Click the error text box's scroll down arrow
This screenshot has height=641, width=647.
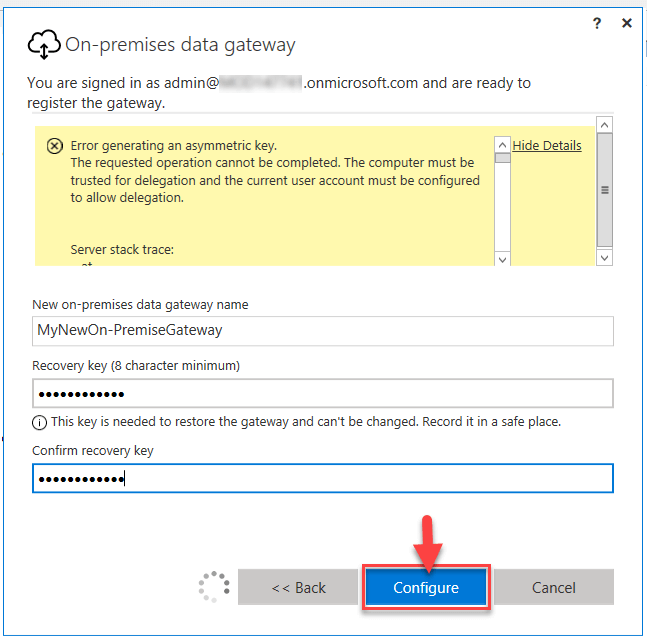point(503,257)
